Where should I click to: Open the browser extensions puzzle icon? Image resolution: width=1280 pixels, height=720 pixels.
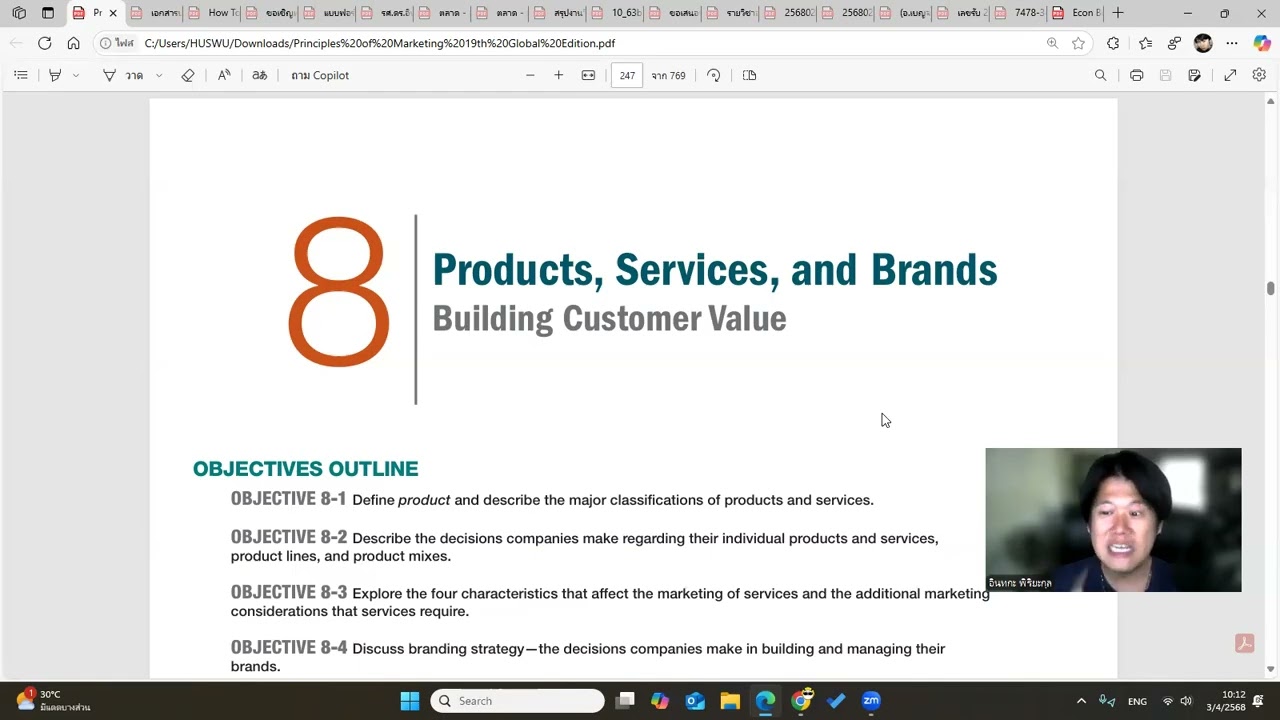(x=1113, y=43)
